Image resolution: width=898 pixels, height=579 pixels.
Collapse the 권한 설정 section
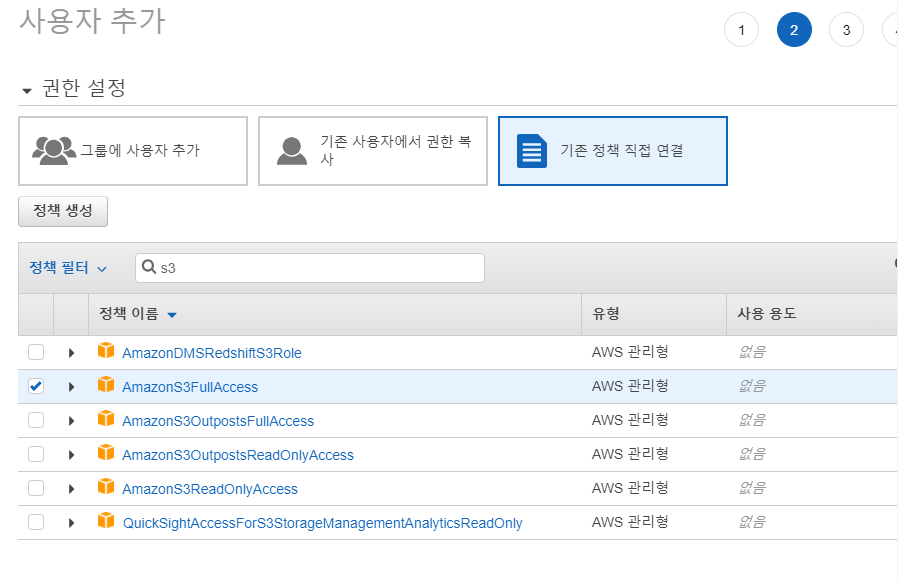(x=23, y=88)
